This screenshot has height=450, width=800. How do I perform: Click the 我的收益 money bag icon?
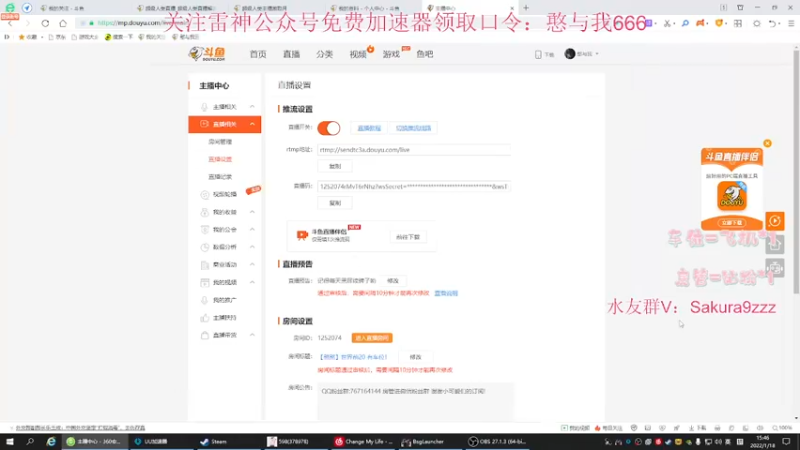(205, 212)
